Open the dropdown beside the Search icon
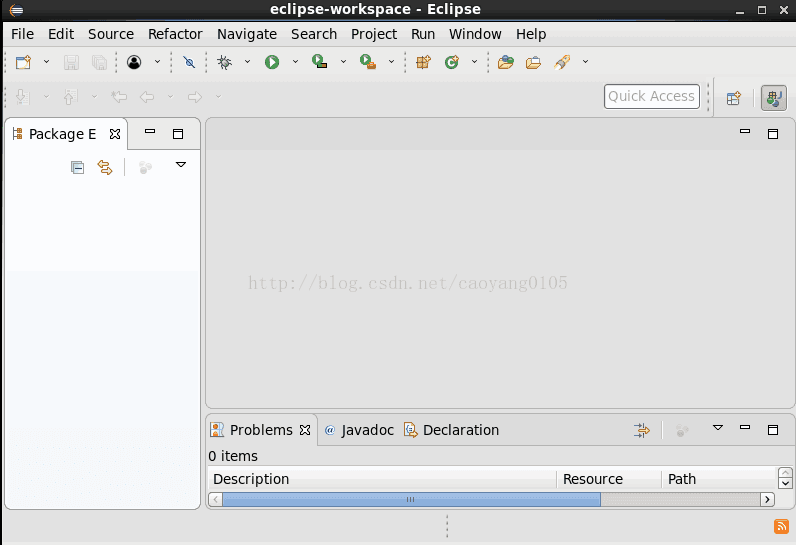796x545 pixels. [x=585, y=62]
